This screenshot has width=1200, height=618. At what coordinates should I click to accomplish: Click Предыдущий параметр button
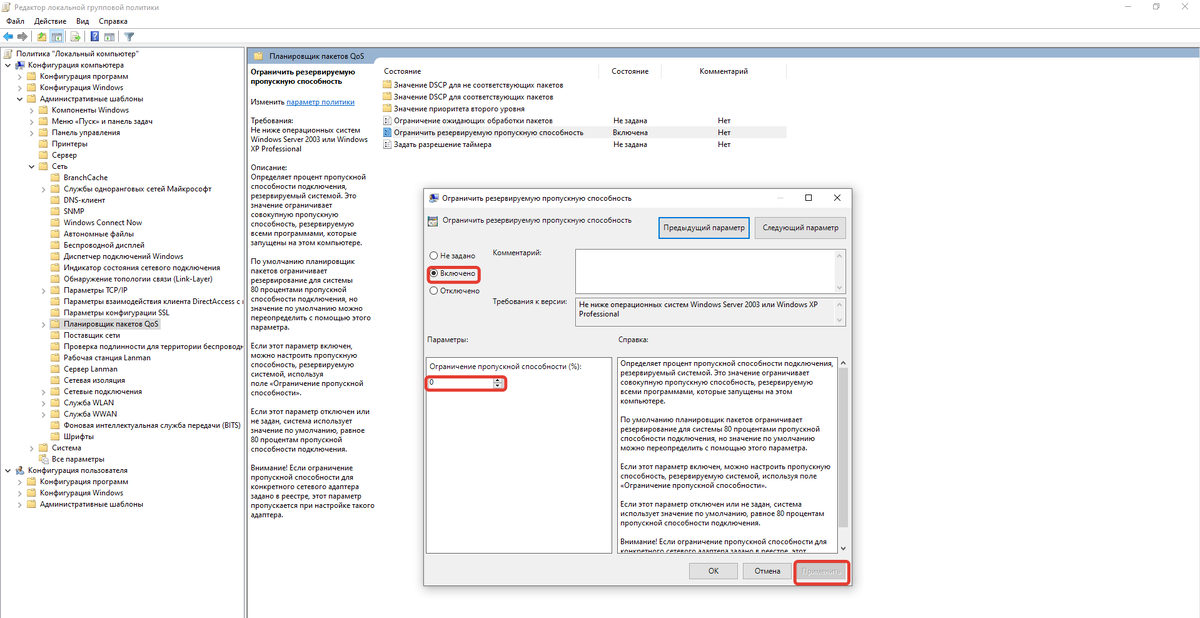704,228
